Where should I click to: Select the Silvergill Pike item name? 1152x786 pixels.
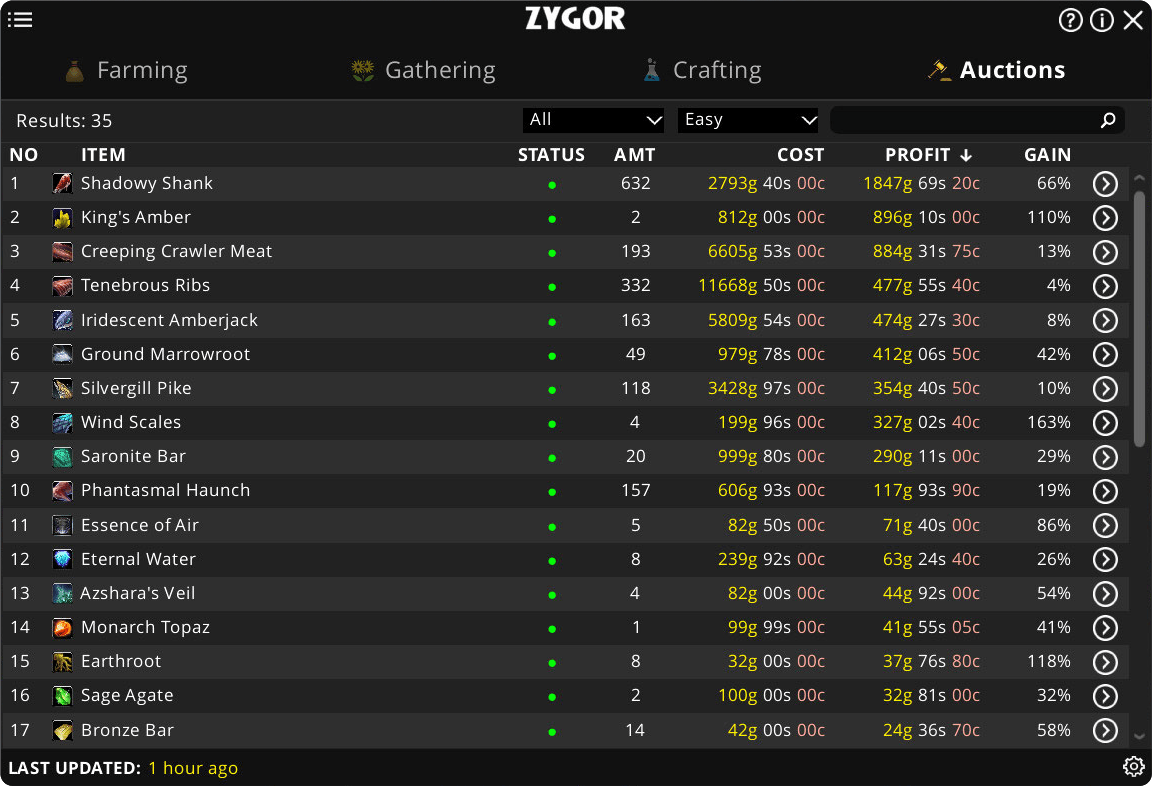pyautogui.click(x=136, y=388)
